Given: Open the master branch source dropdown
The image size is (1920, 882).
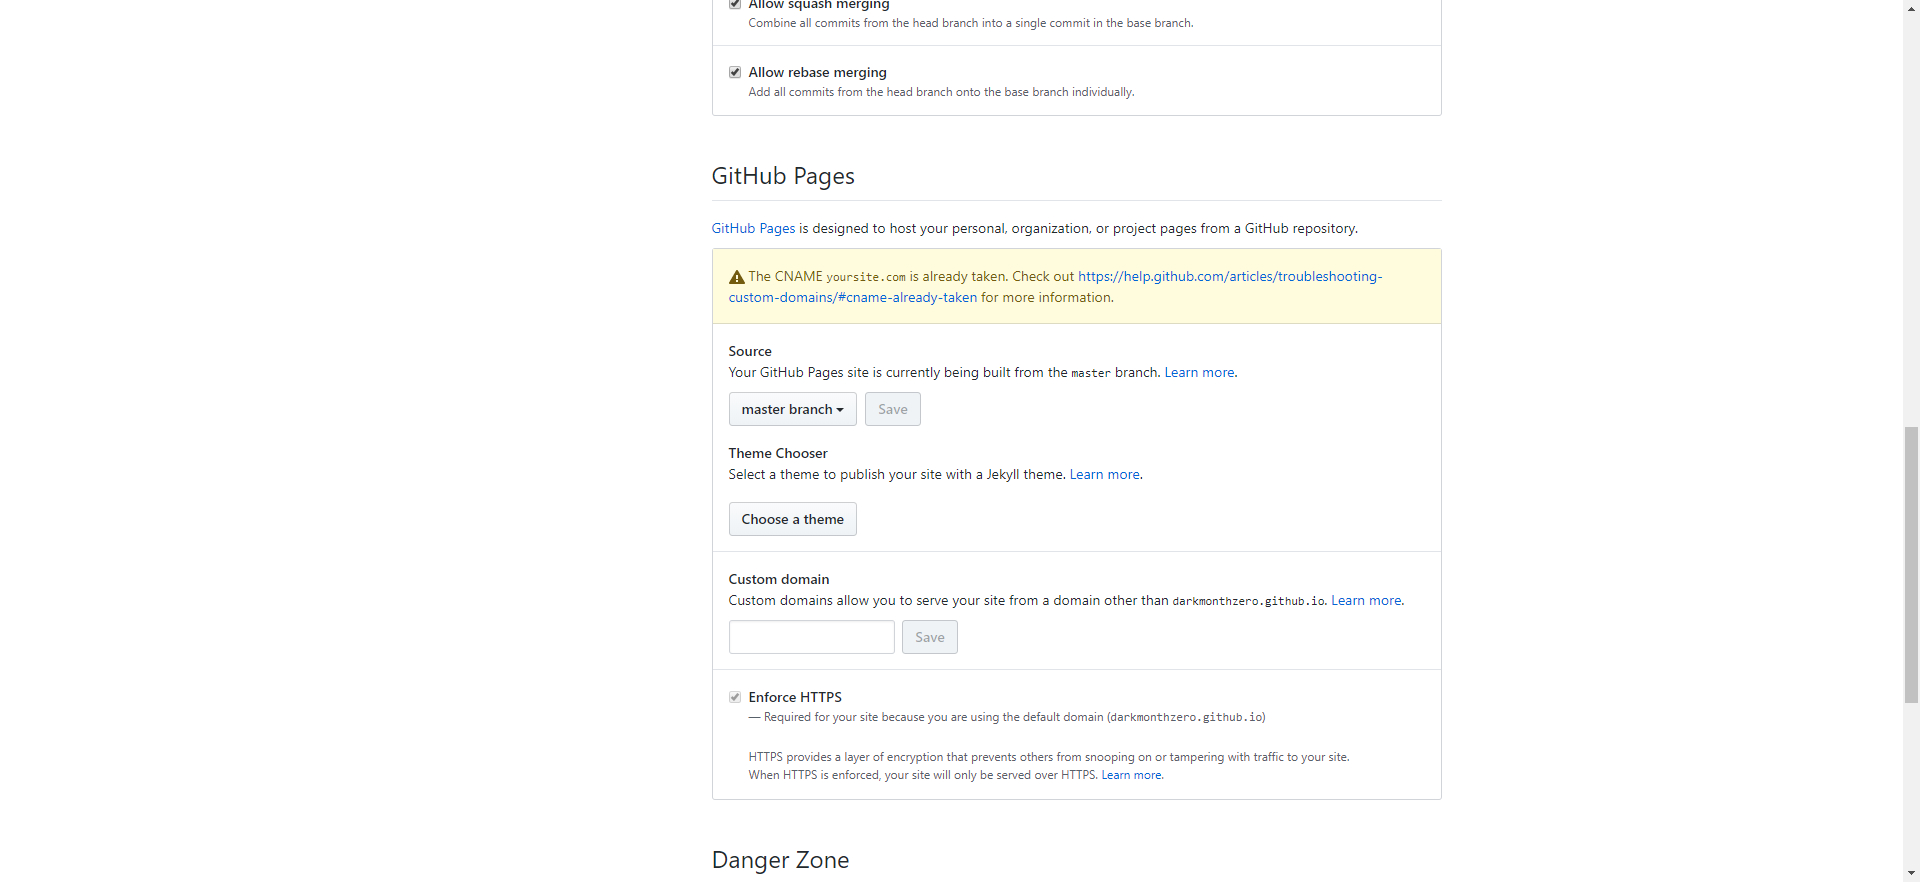Looking at the screenshot, I should pyautogui.click(x=792, y=409).
